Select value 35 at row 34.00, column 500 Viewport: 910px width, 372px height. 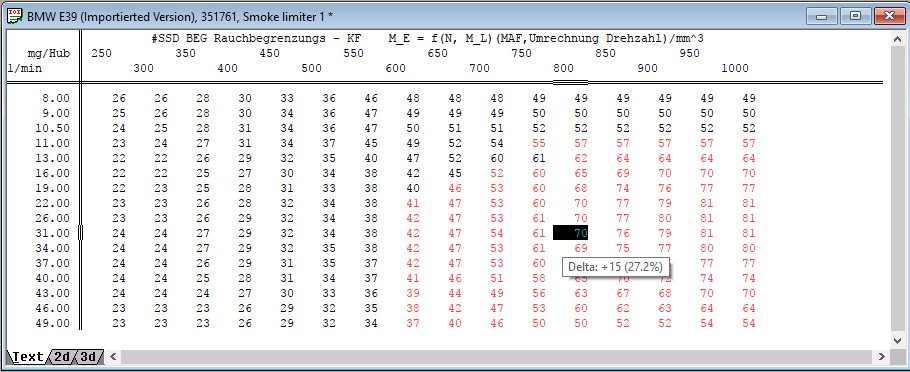click(x=328, y=248)
